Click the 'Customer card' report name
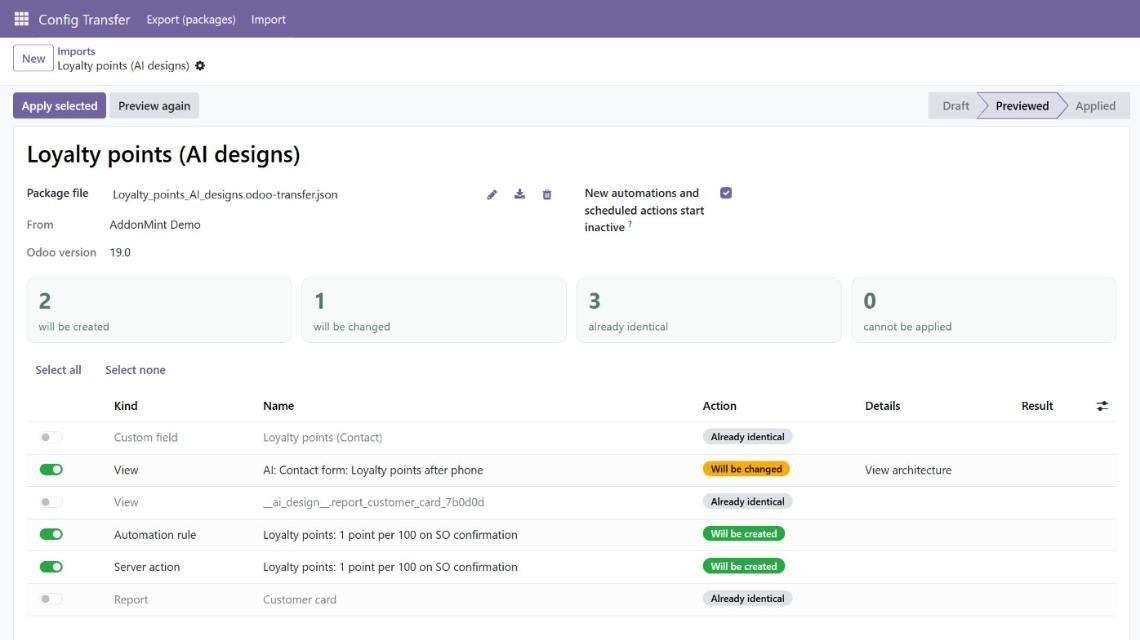 point(300,599)
